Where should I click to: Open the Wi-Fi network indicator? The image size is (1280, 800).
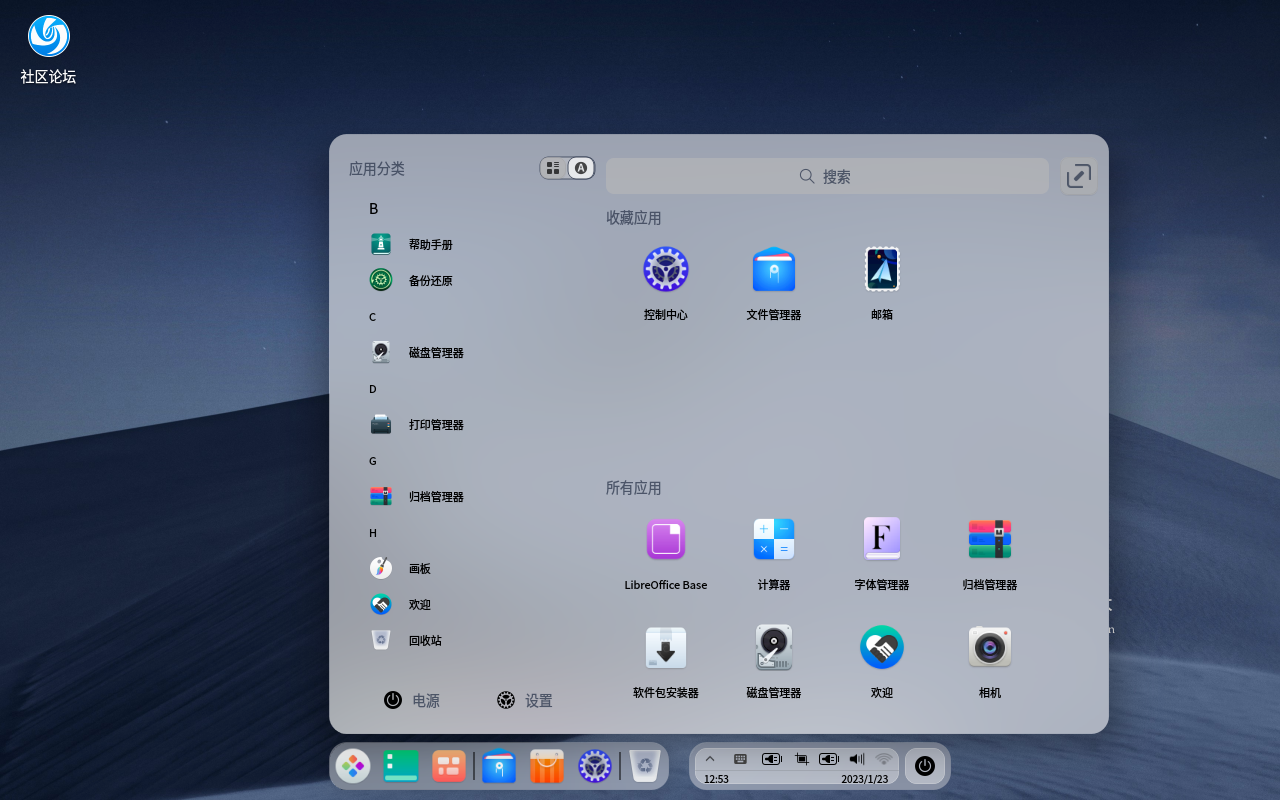[x=882, y=758]
